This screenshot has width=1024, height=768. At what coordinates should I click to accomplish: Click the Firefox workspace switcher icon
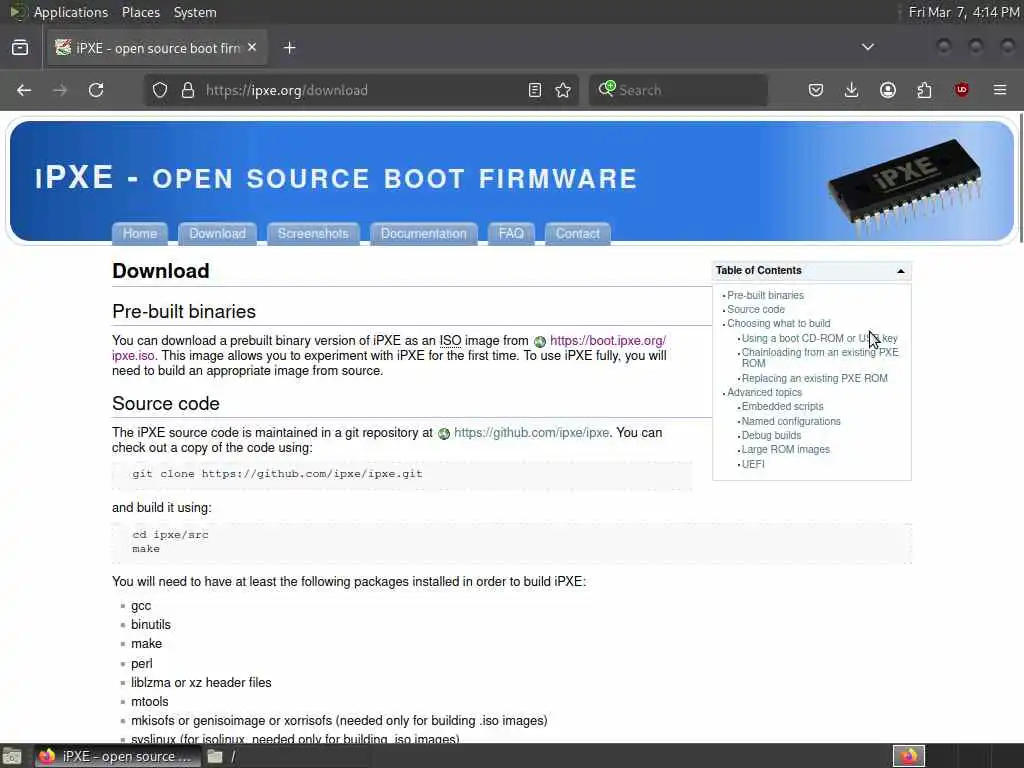tap(908, 756)
